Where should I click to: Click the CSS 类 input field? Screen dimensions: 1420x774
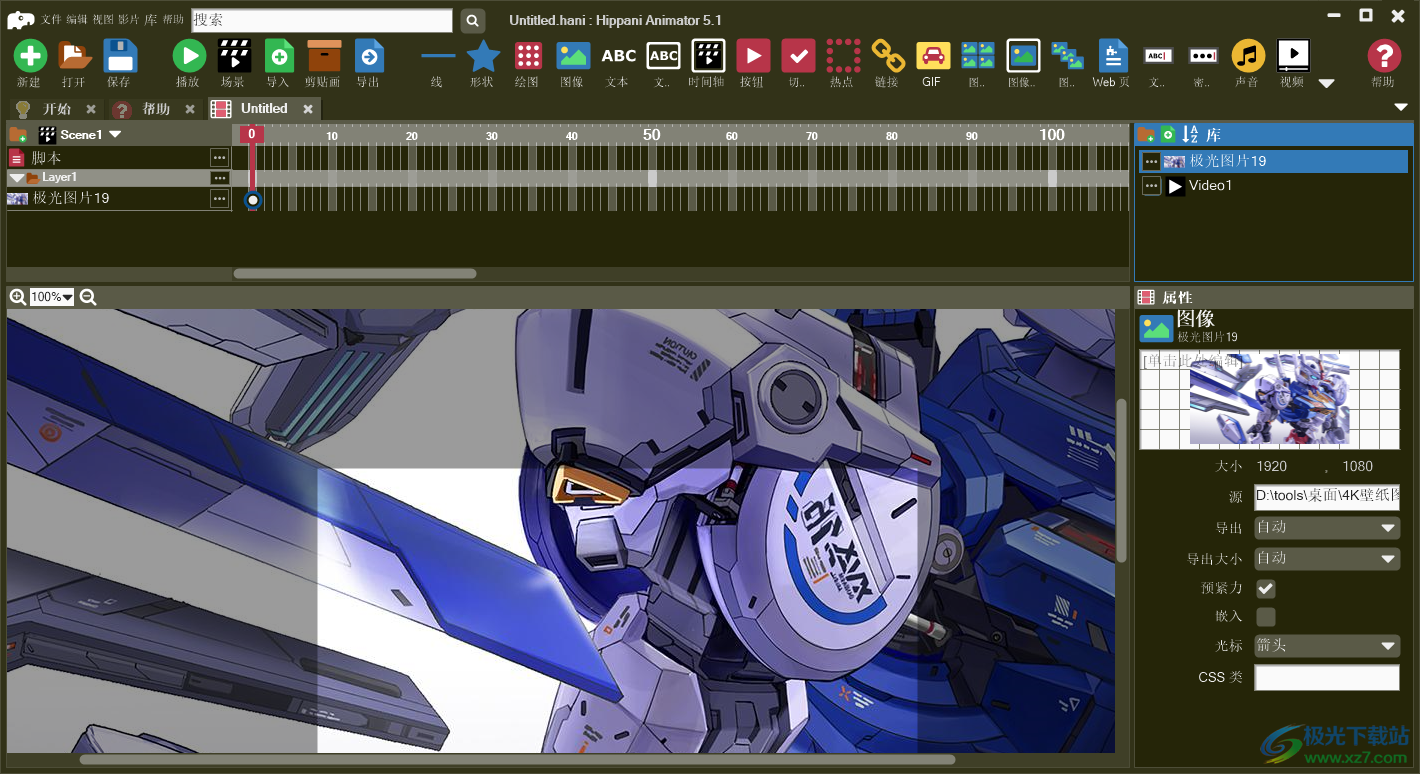[x=1327, y=678]
